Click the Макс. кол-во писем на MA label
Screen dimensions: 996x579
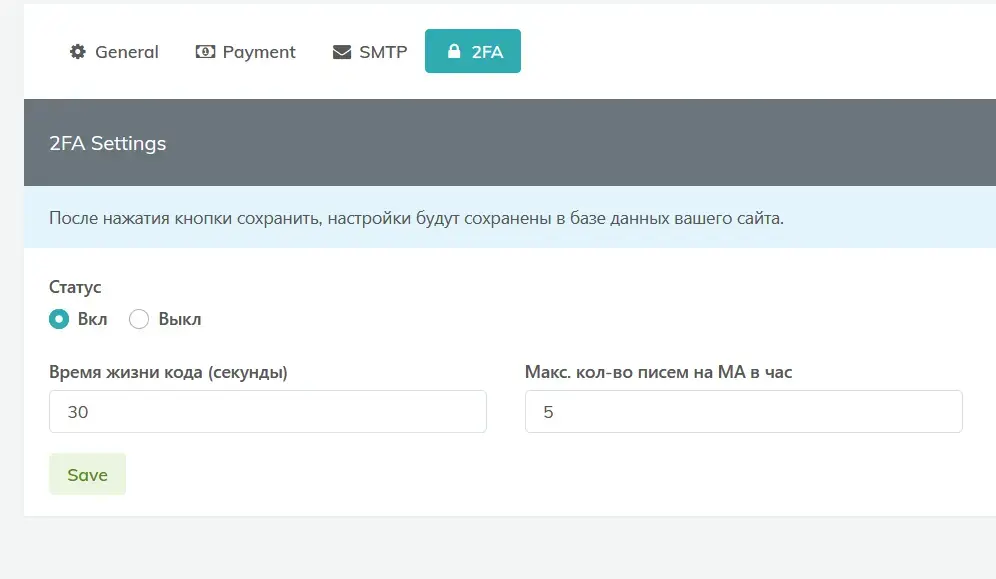coord(659,372)
